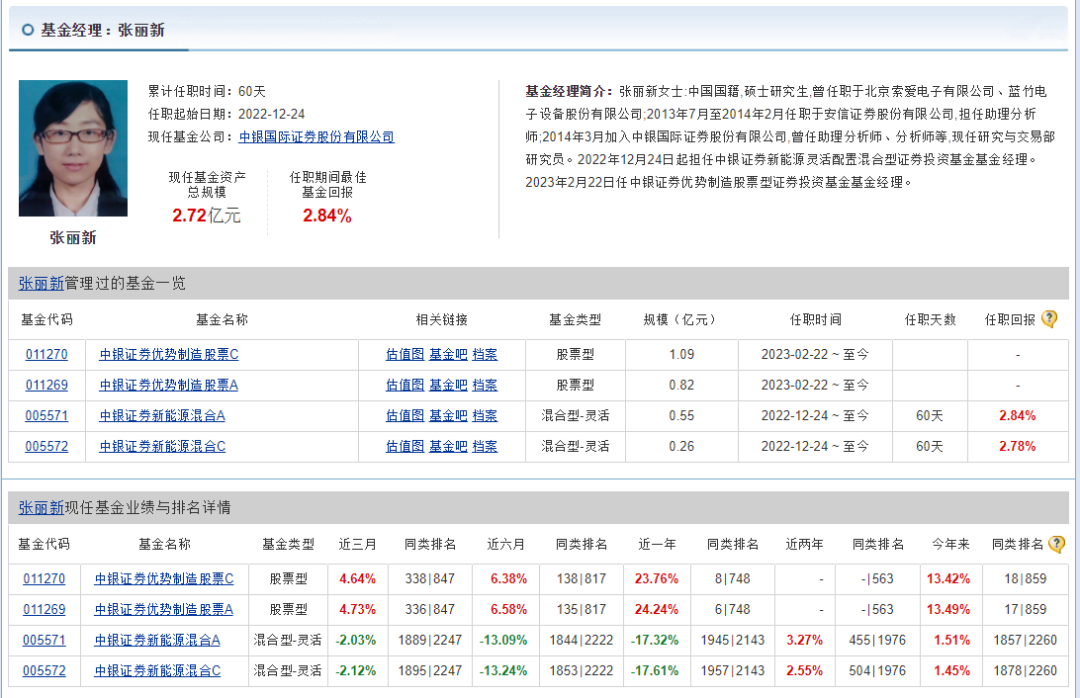
Task: Open fund code 005571 in managed funds table
Action: [47, 415]
